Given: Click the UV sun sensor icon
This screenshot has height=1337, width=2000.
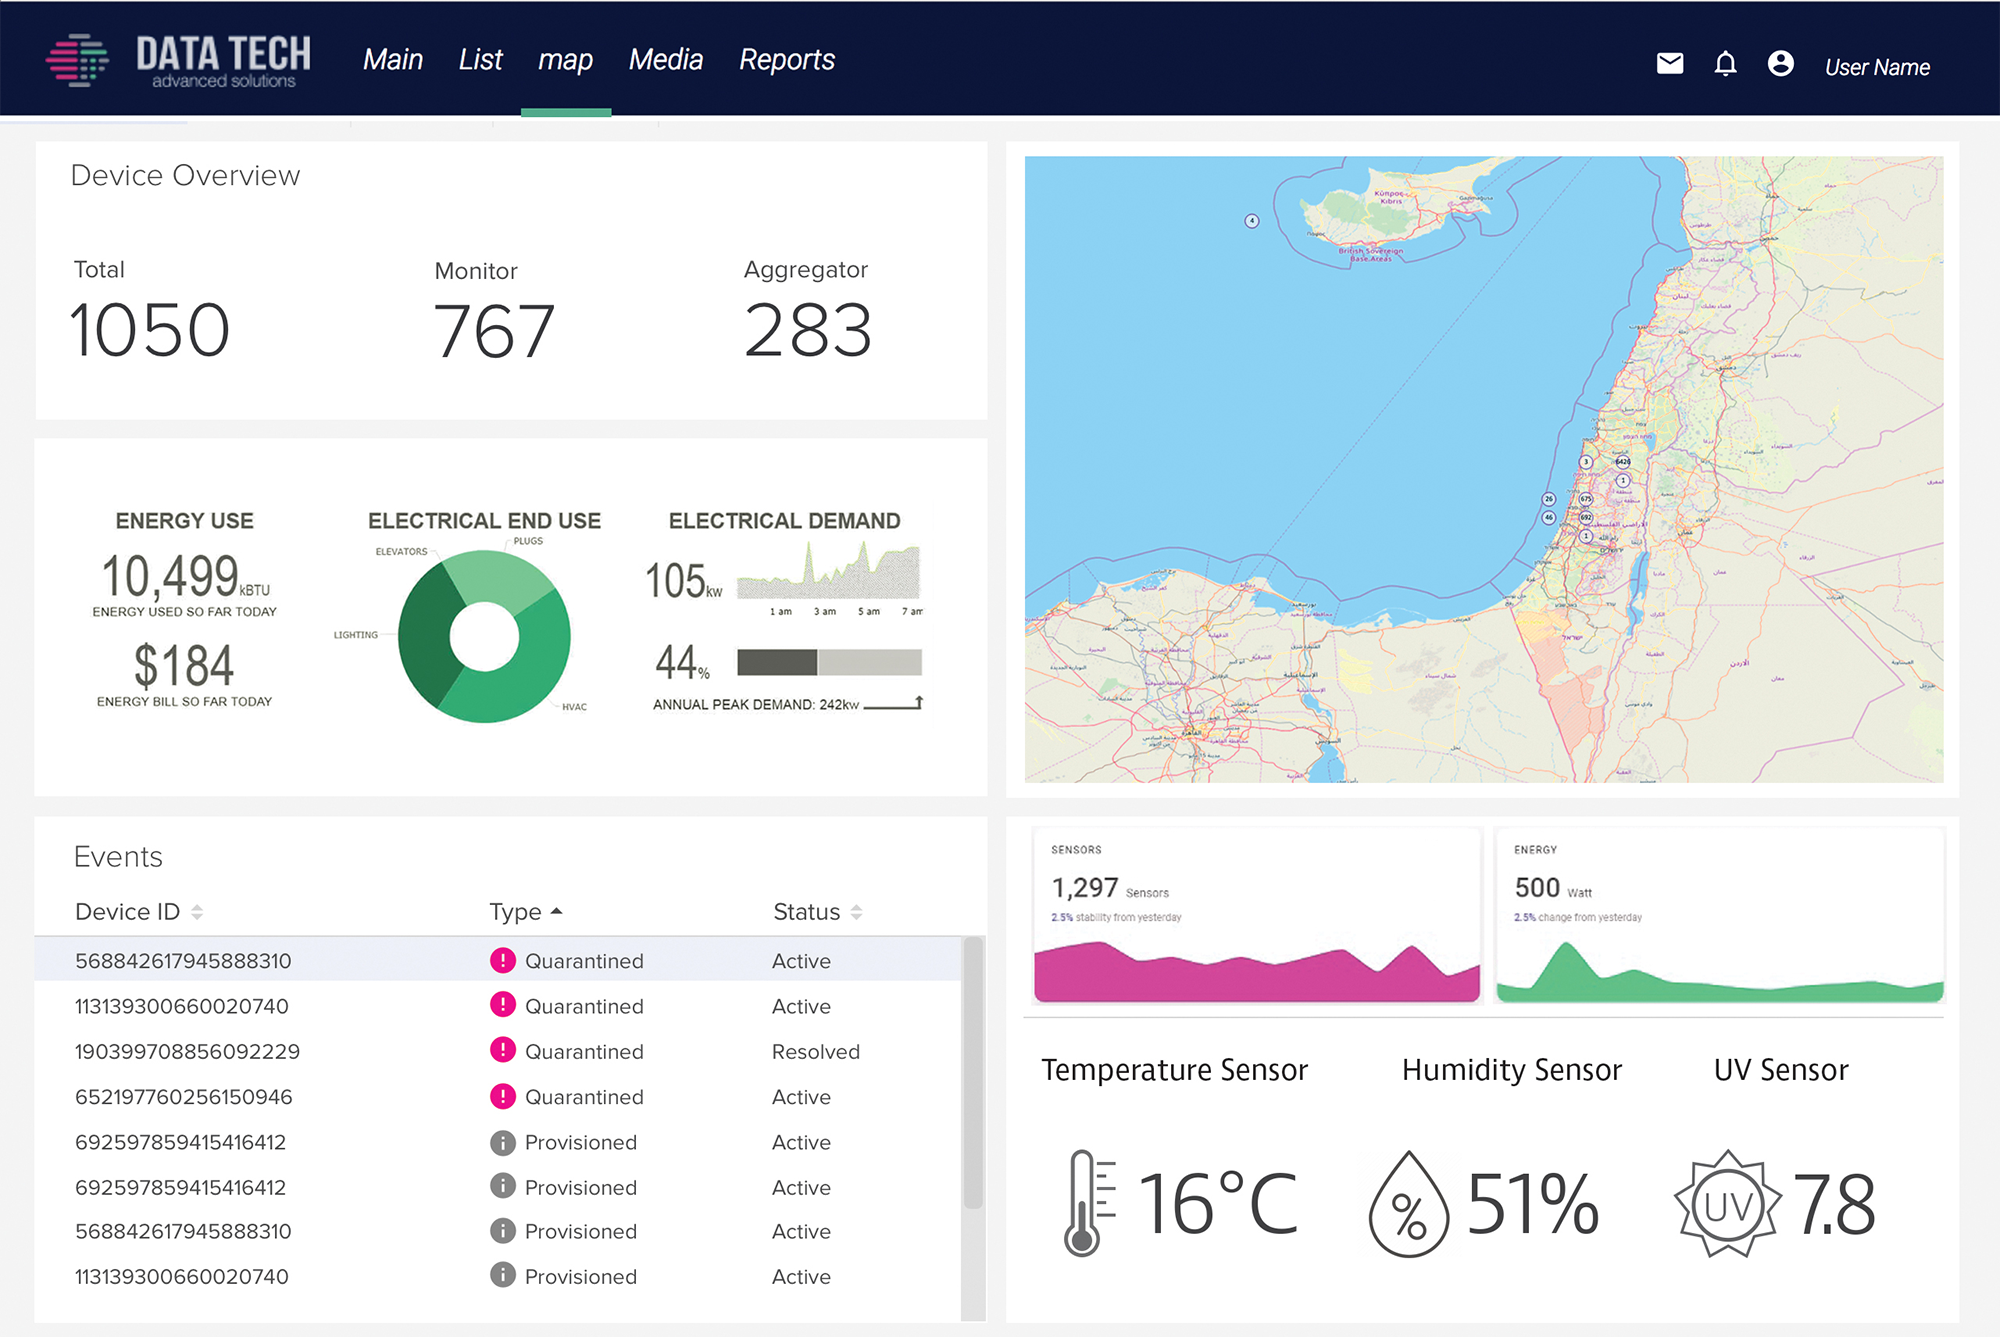Looking at the screenshot, I should (1727, 1204).
